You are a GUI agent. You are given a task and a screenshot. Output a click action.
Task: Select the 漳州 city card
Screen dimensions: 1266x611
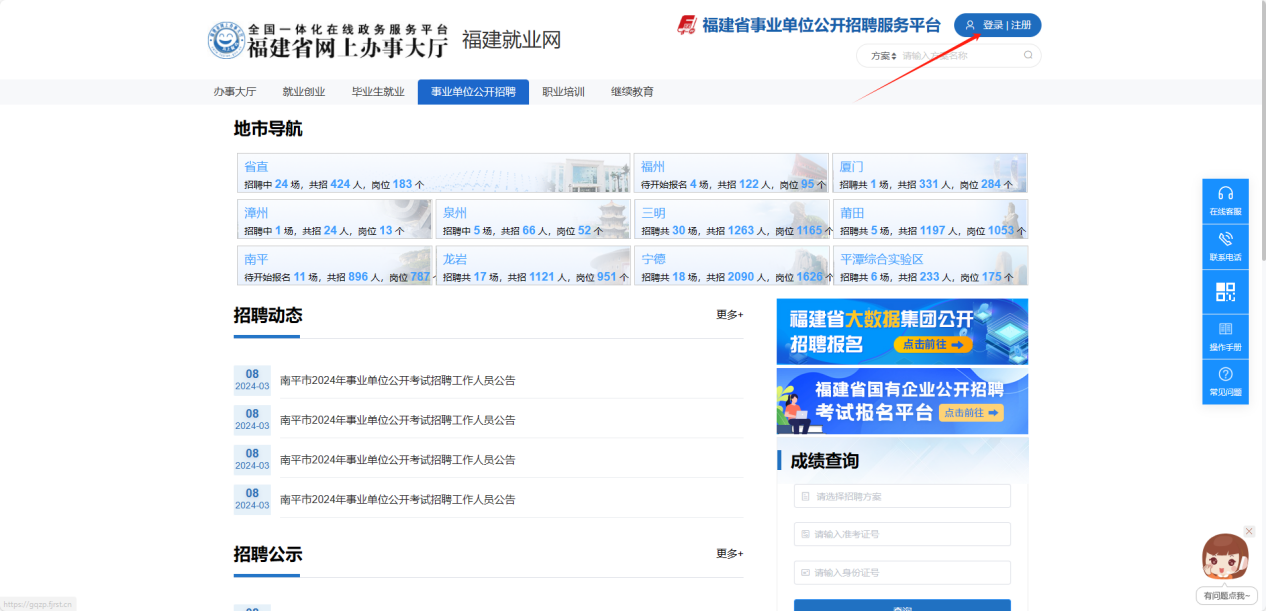click(334, 219)
